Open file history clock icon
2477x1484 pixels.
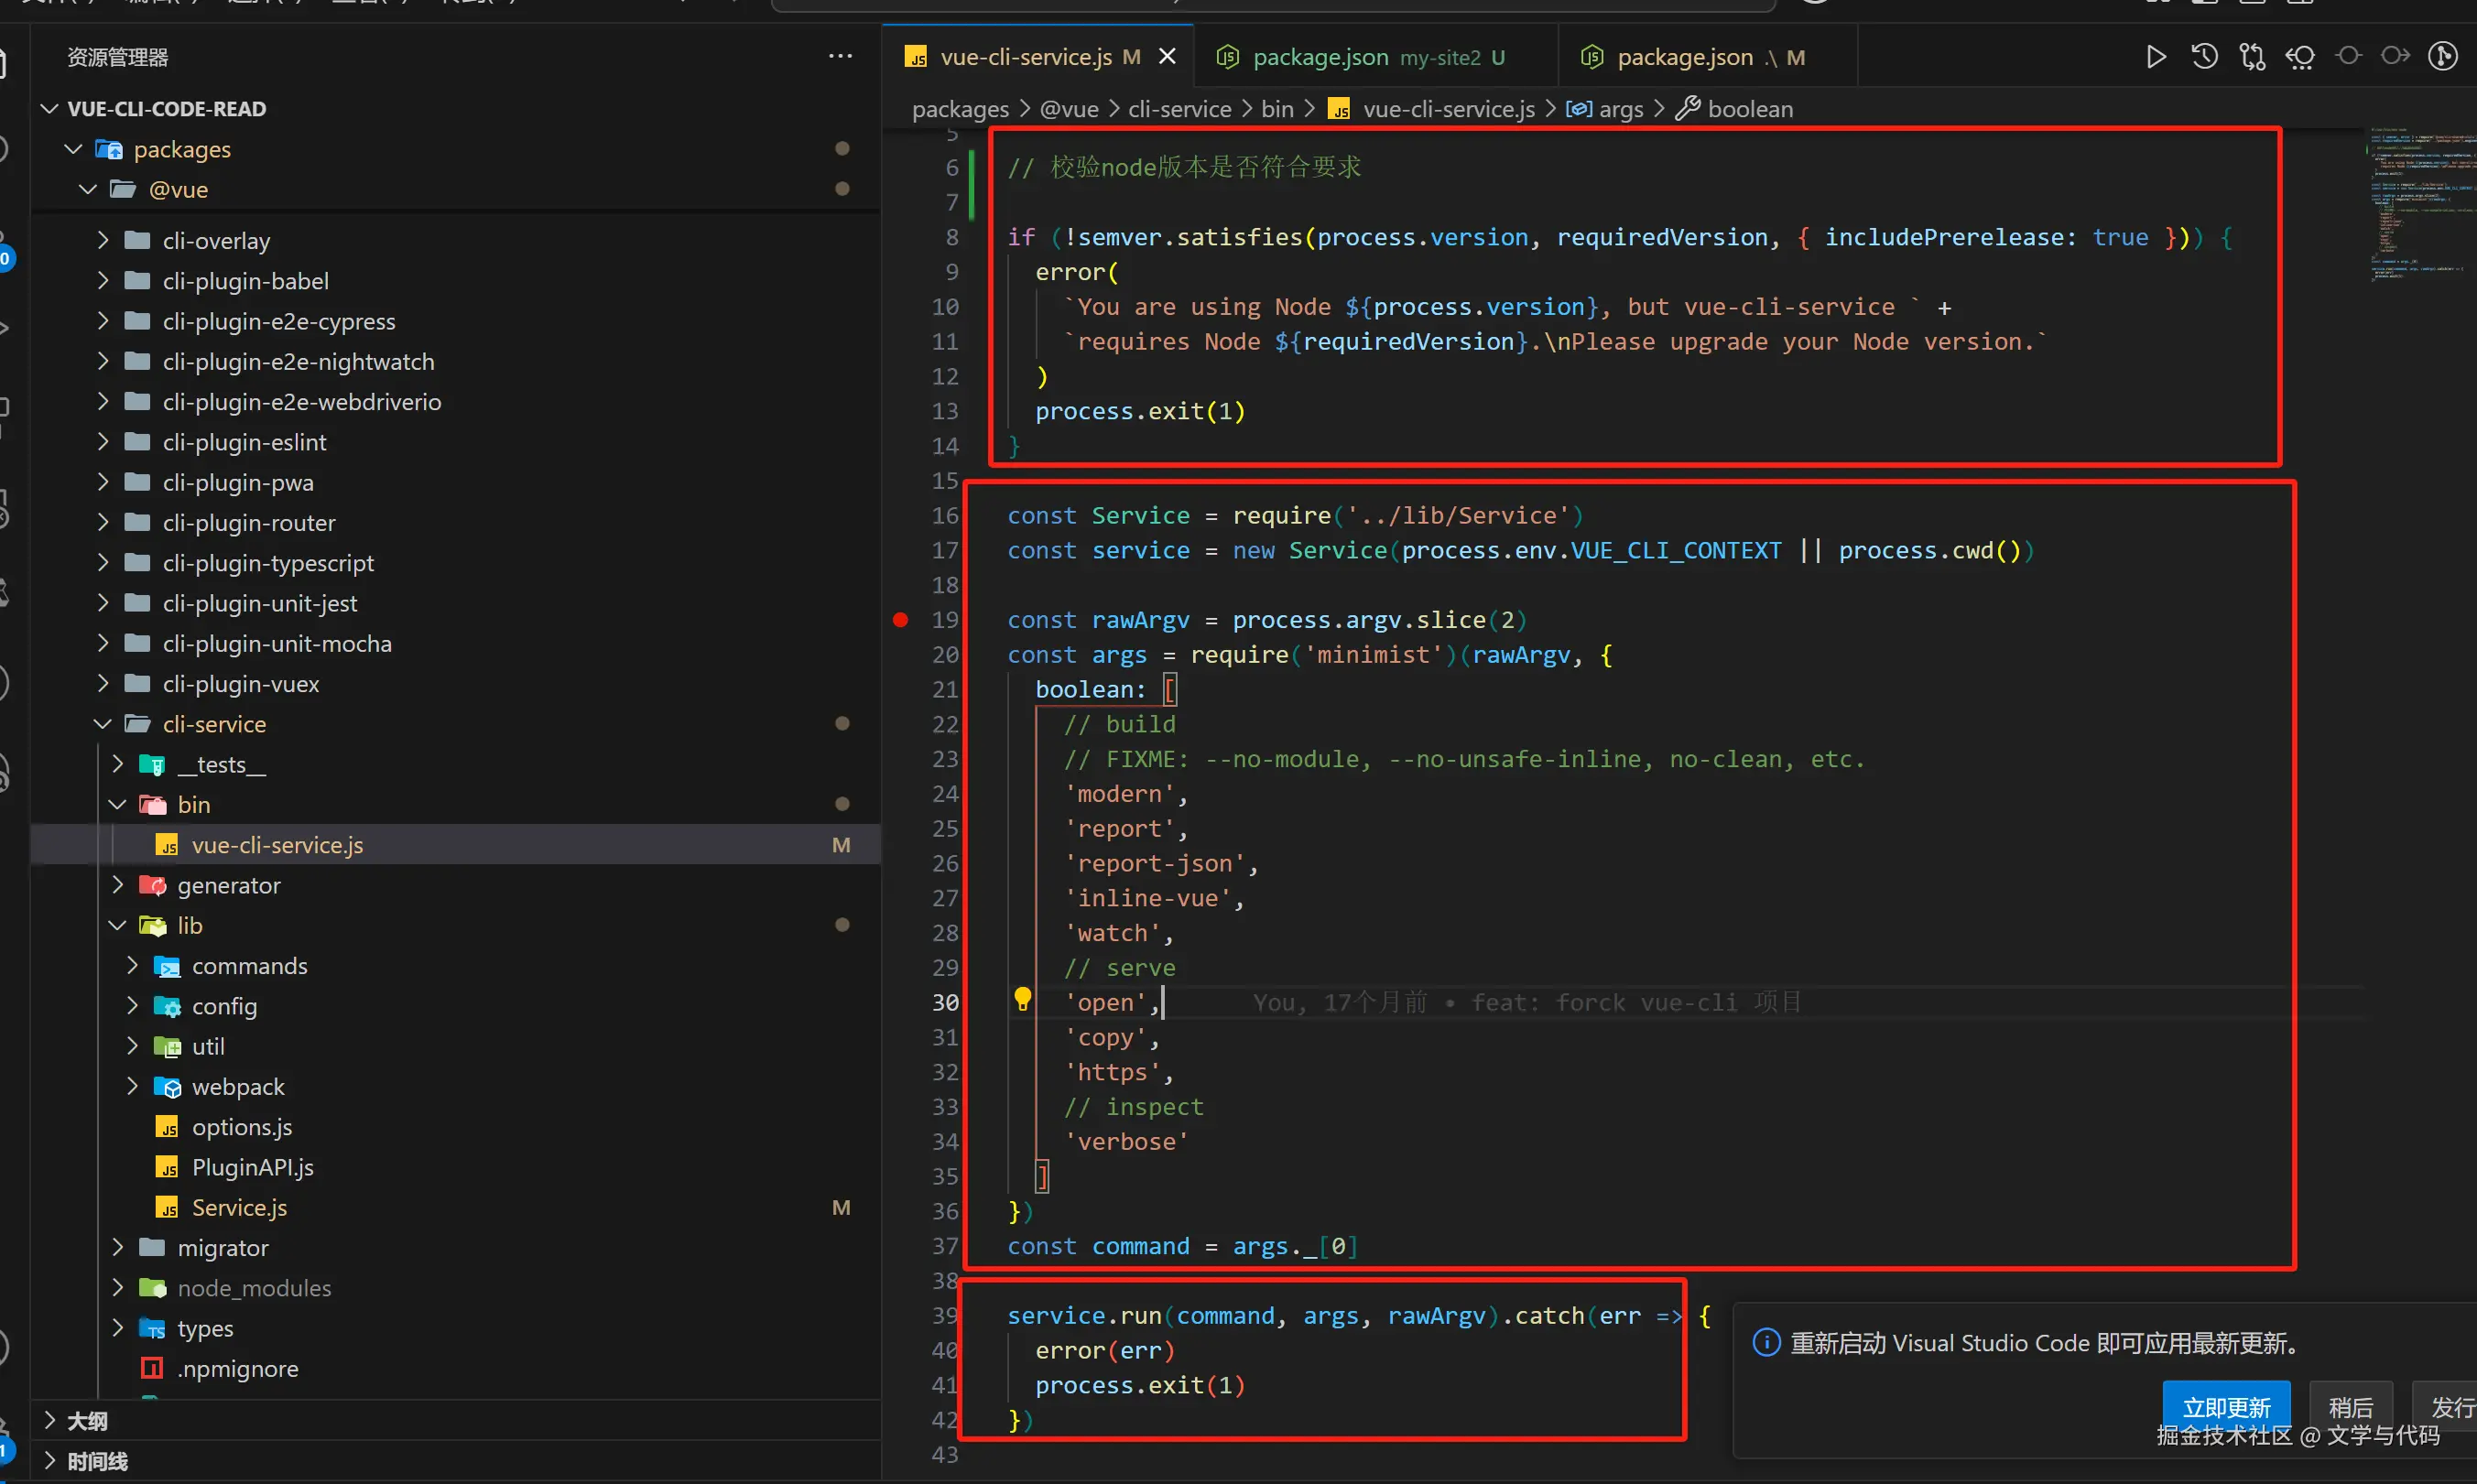point(2203,57)
